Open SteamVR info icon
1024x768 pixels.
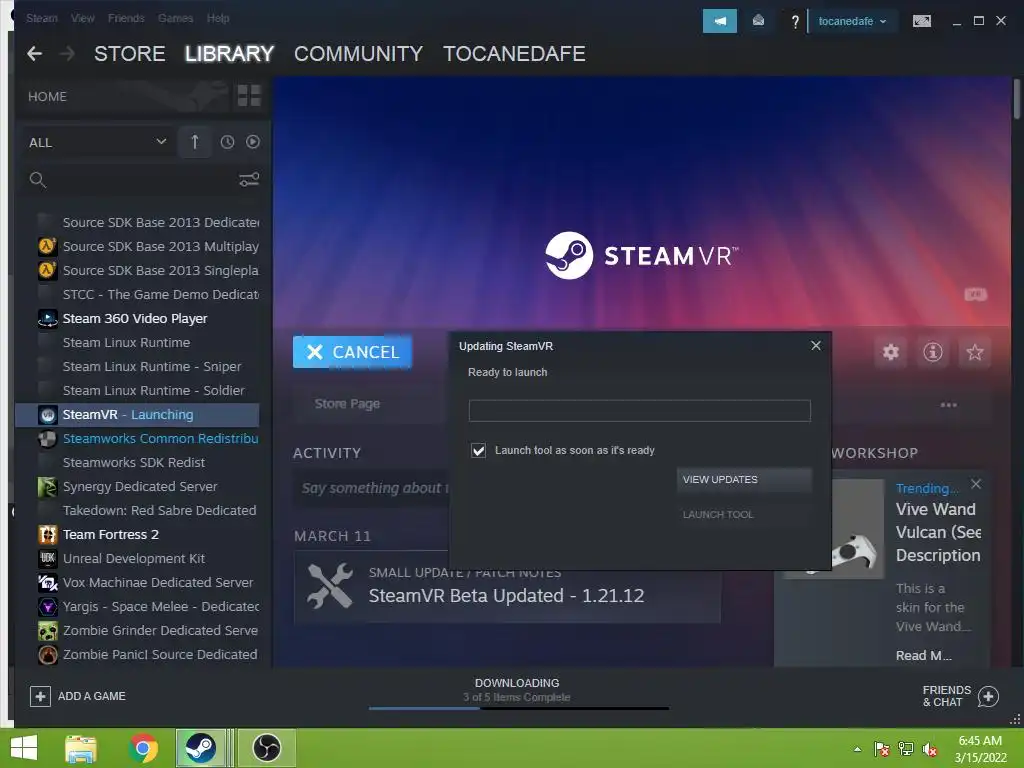click(933, 352)
